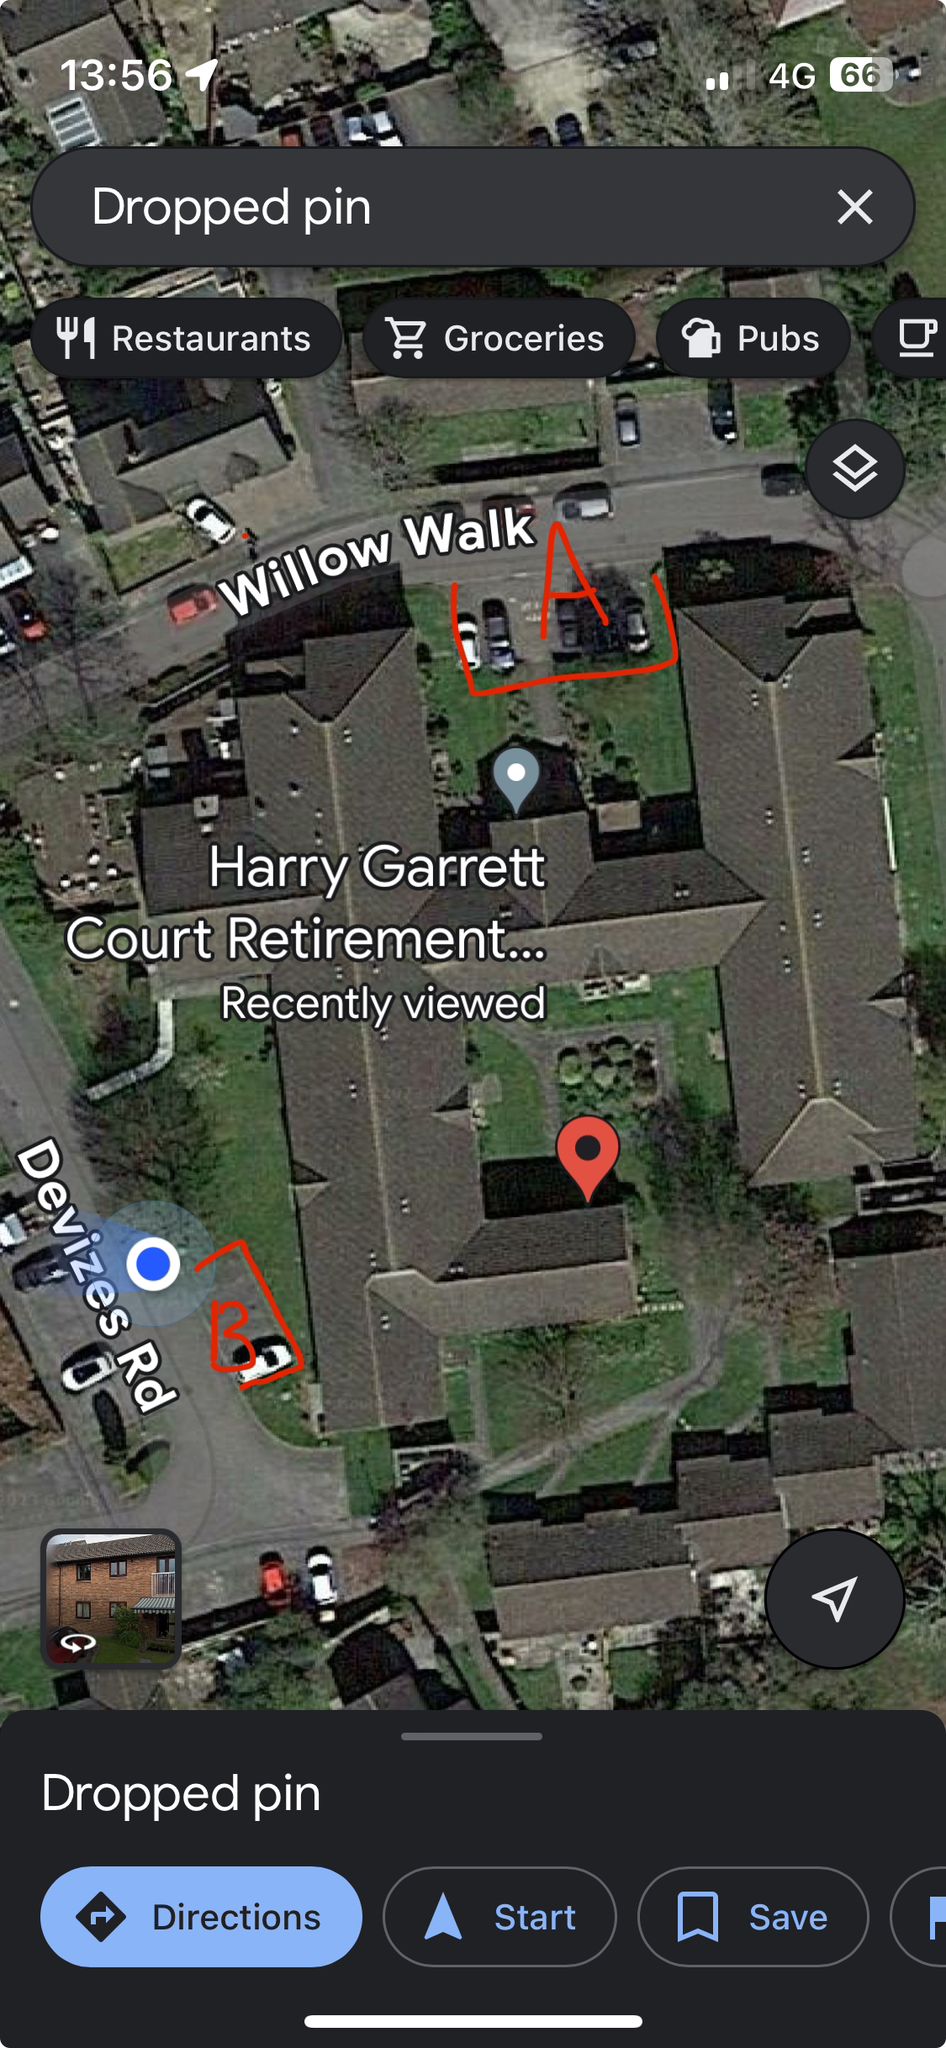Tap the Harry Garrett Court Retirement label
The height and width of the screenshot is (2048, 946).
coord(306,902)
